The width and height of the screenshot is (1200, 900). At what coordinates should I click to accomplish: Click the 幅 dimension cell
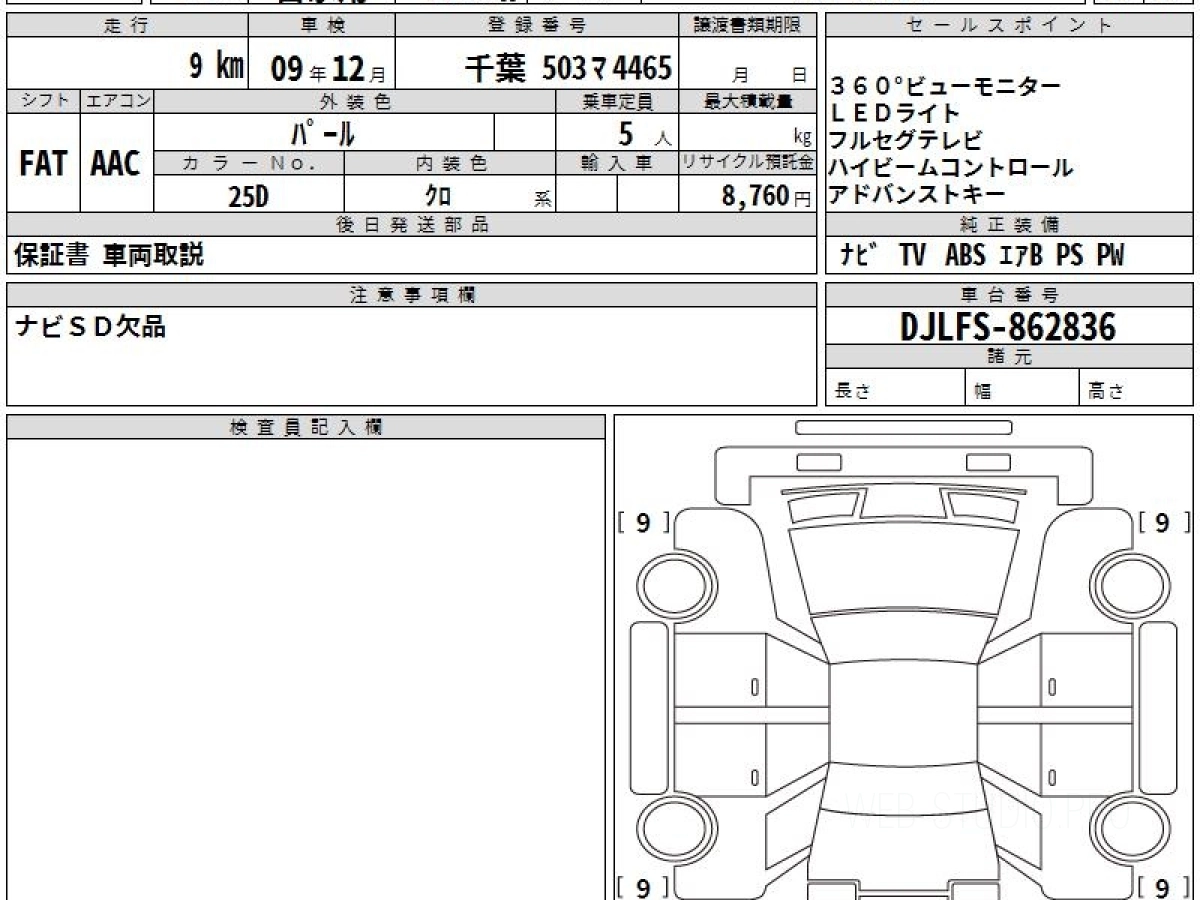[1023, 388]
